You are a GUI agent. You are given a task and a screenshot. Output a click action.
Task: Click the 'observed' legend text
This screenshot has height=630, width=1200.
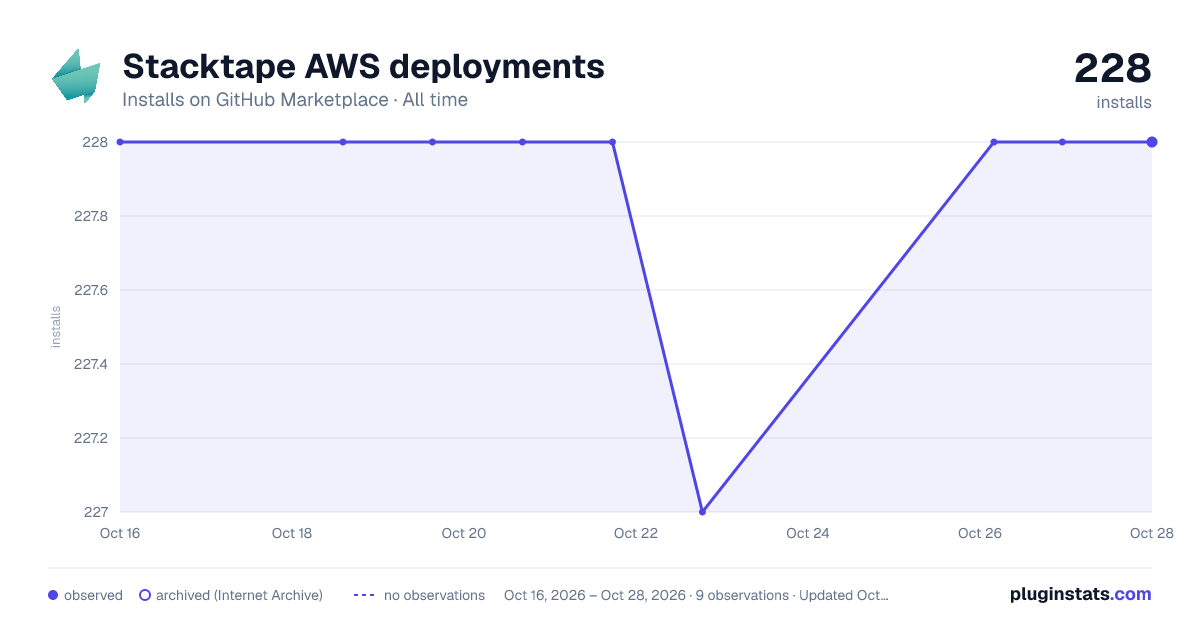click(93, 595)
